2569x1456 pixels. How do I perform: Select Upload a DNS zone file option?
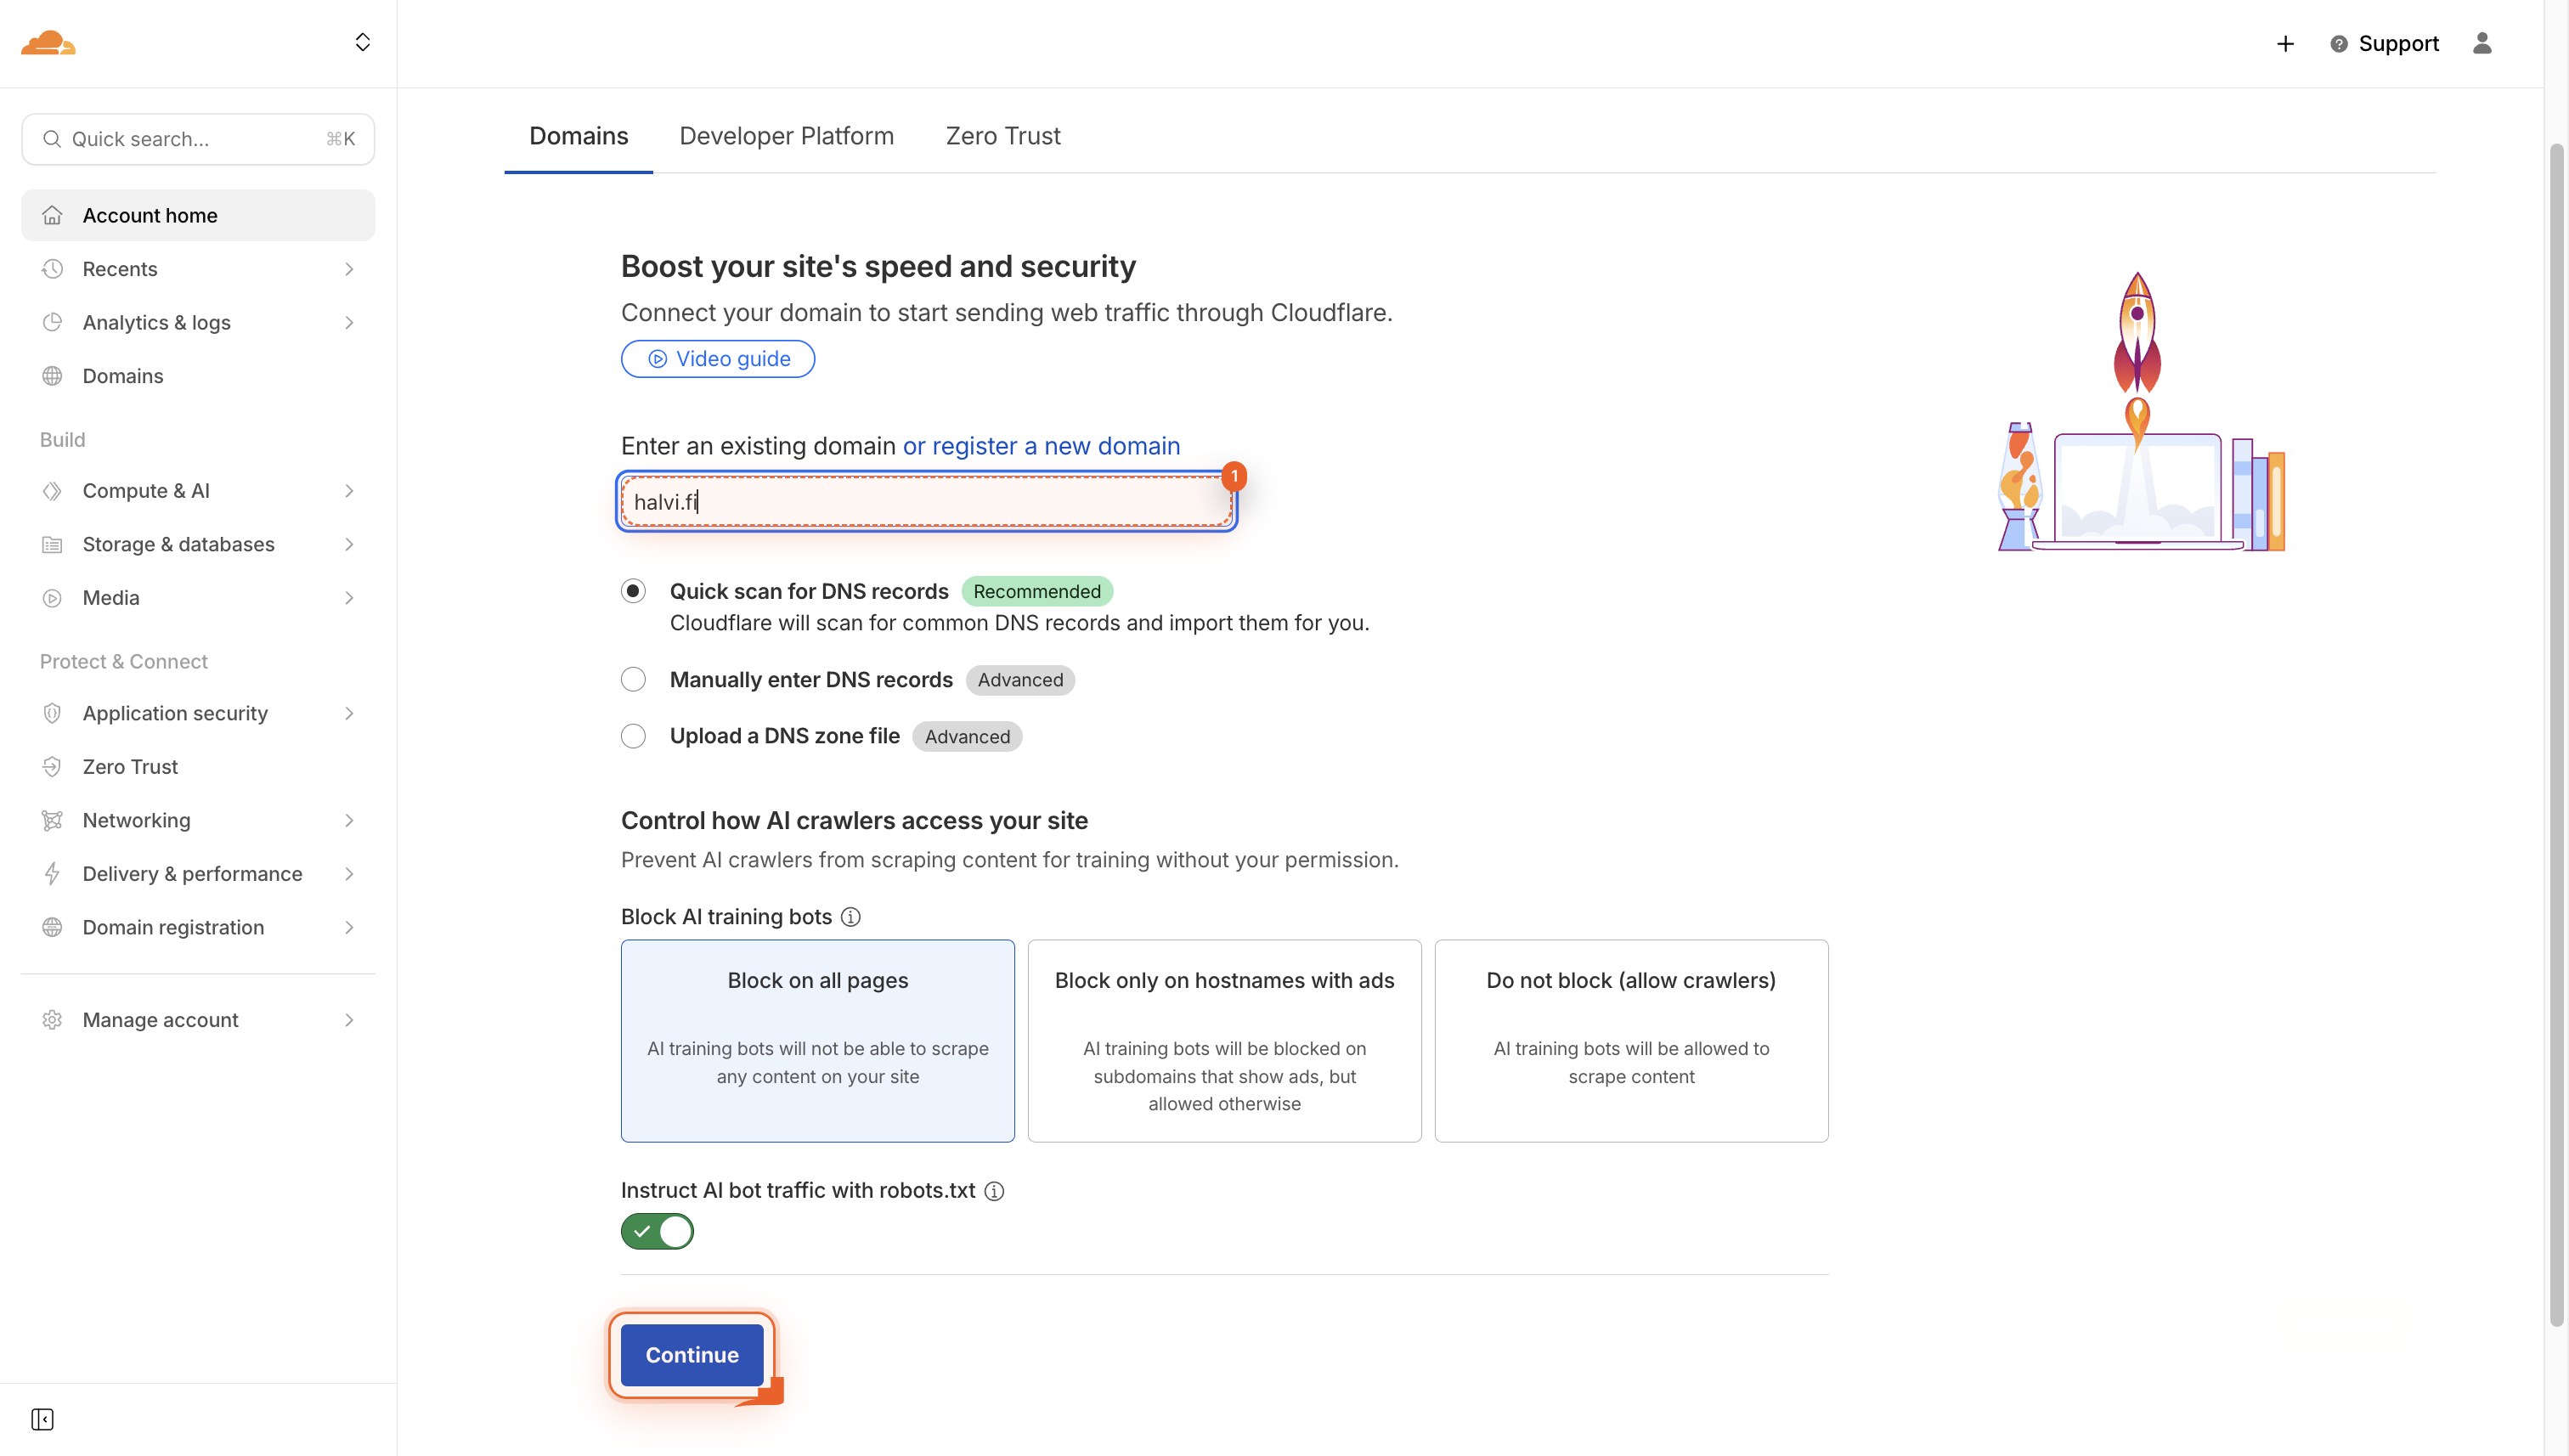click(633, 736)
